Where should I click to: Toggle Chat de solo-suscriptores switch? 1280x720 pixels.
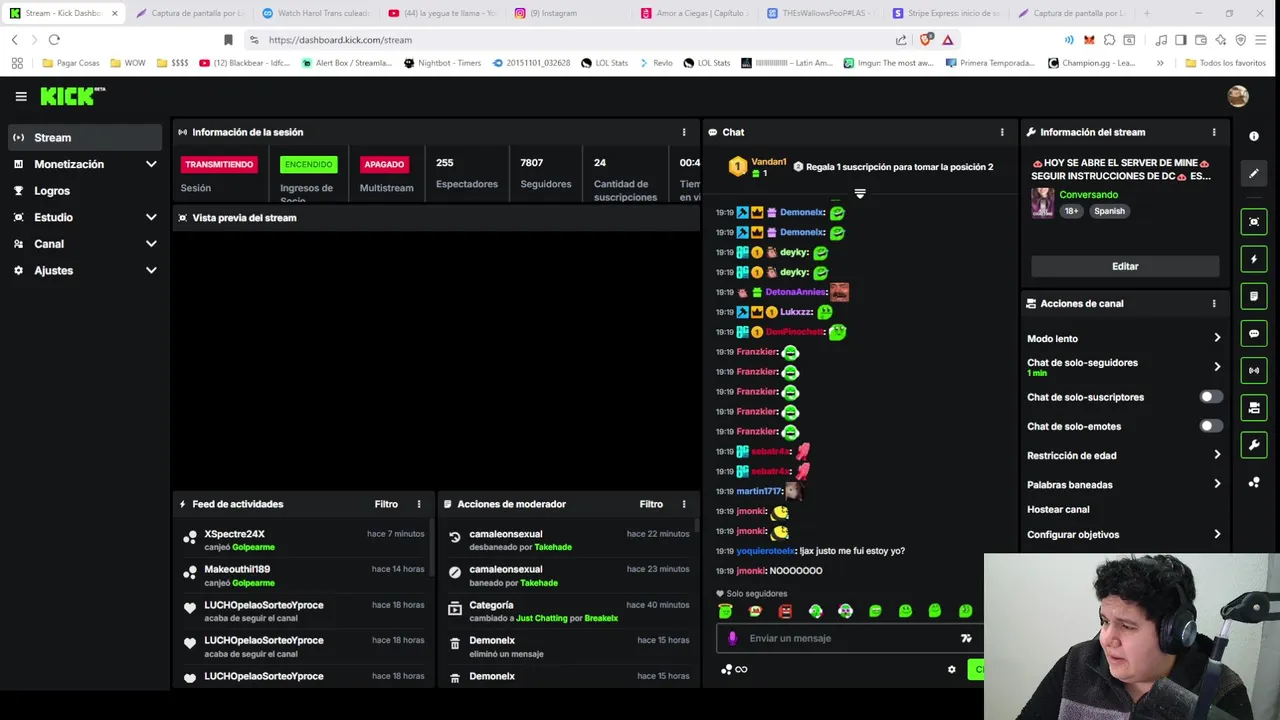coord(1210,397)
